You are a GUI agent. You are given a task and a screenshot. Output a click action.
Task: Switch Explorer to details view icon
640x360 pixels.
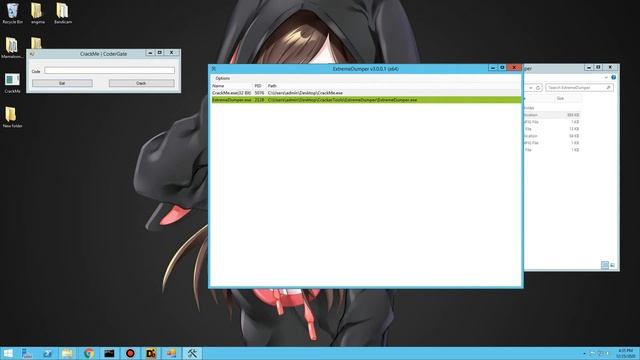tap(605, 265)
